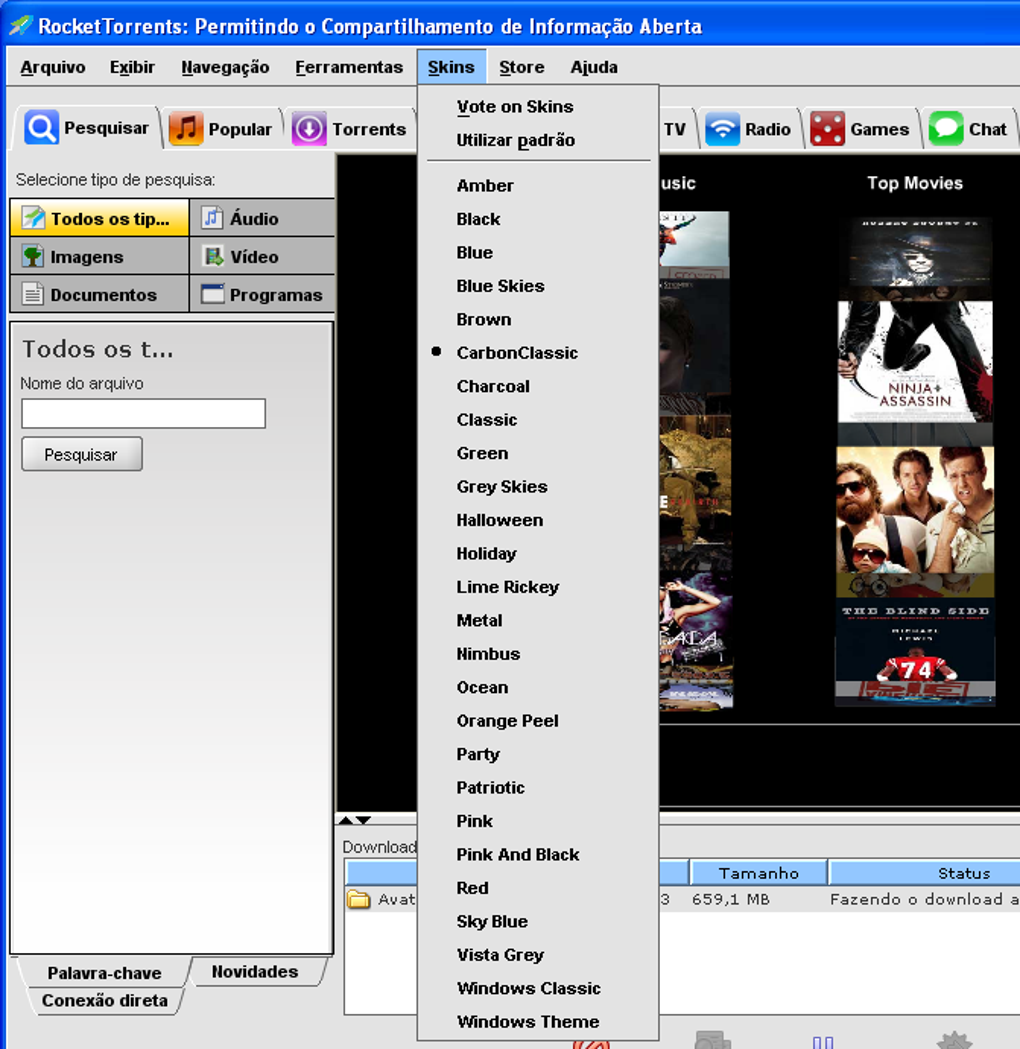Viewport: 1020px width, 1049px height.
Task: Select the Blue Skies skin
Action: click(x=538, y=286)
